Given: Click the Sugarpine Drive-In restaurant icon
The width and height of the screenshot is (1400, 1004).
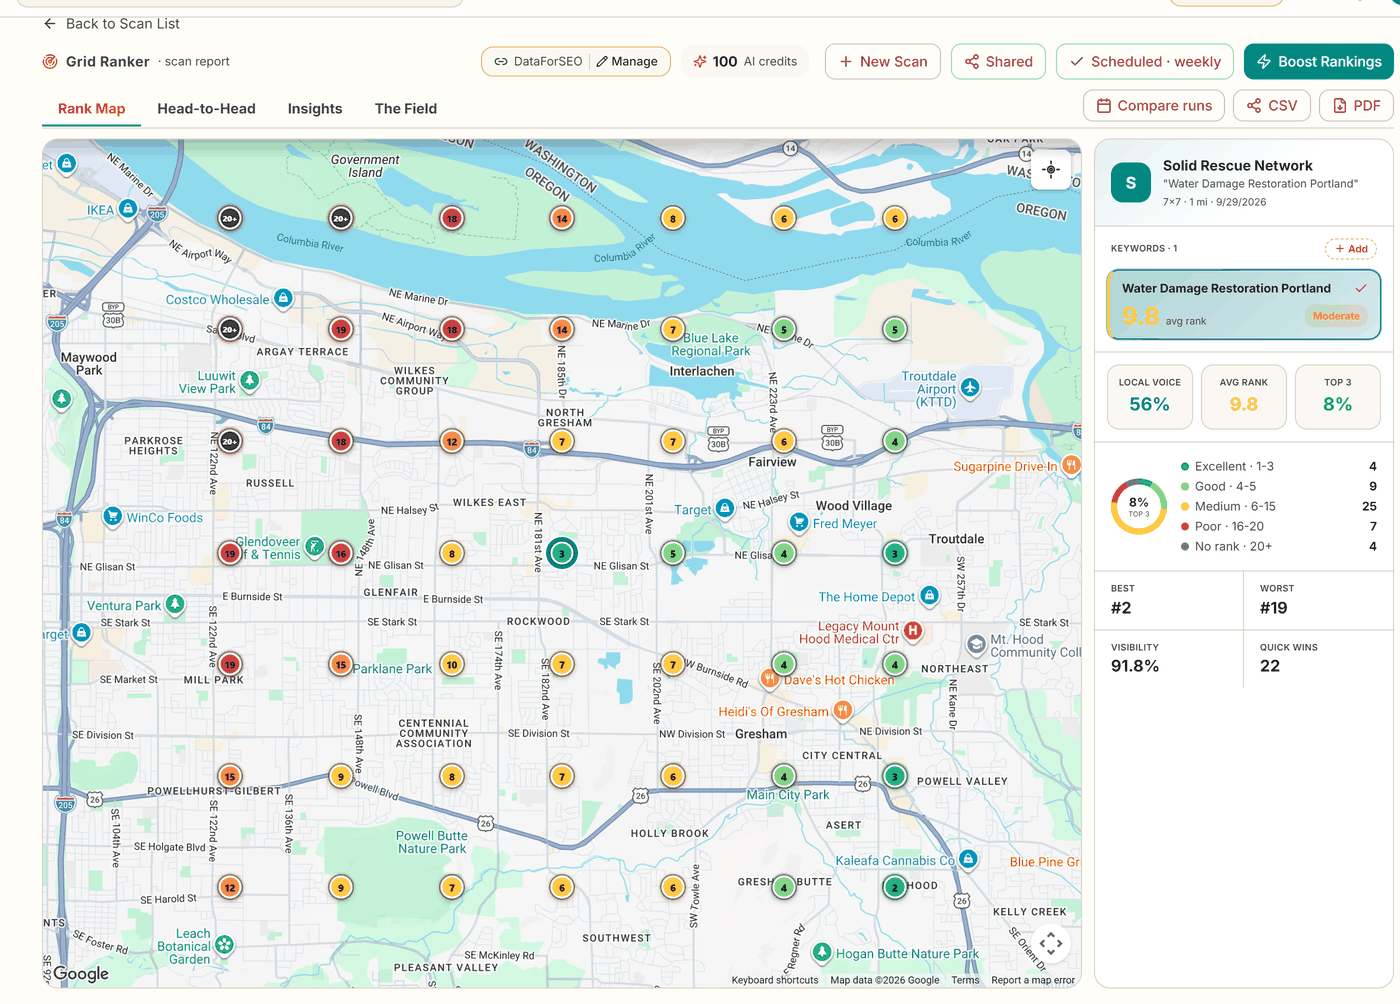Looking at the screenshot, I should pyautogui.click(x=1071, y=465).
